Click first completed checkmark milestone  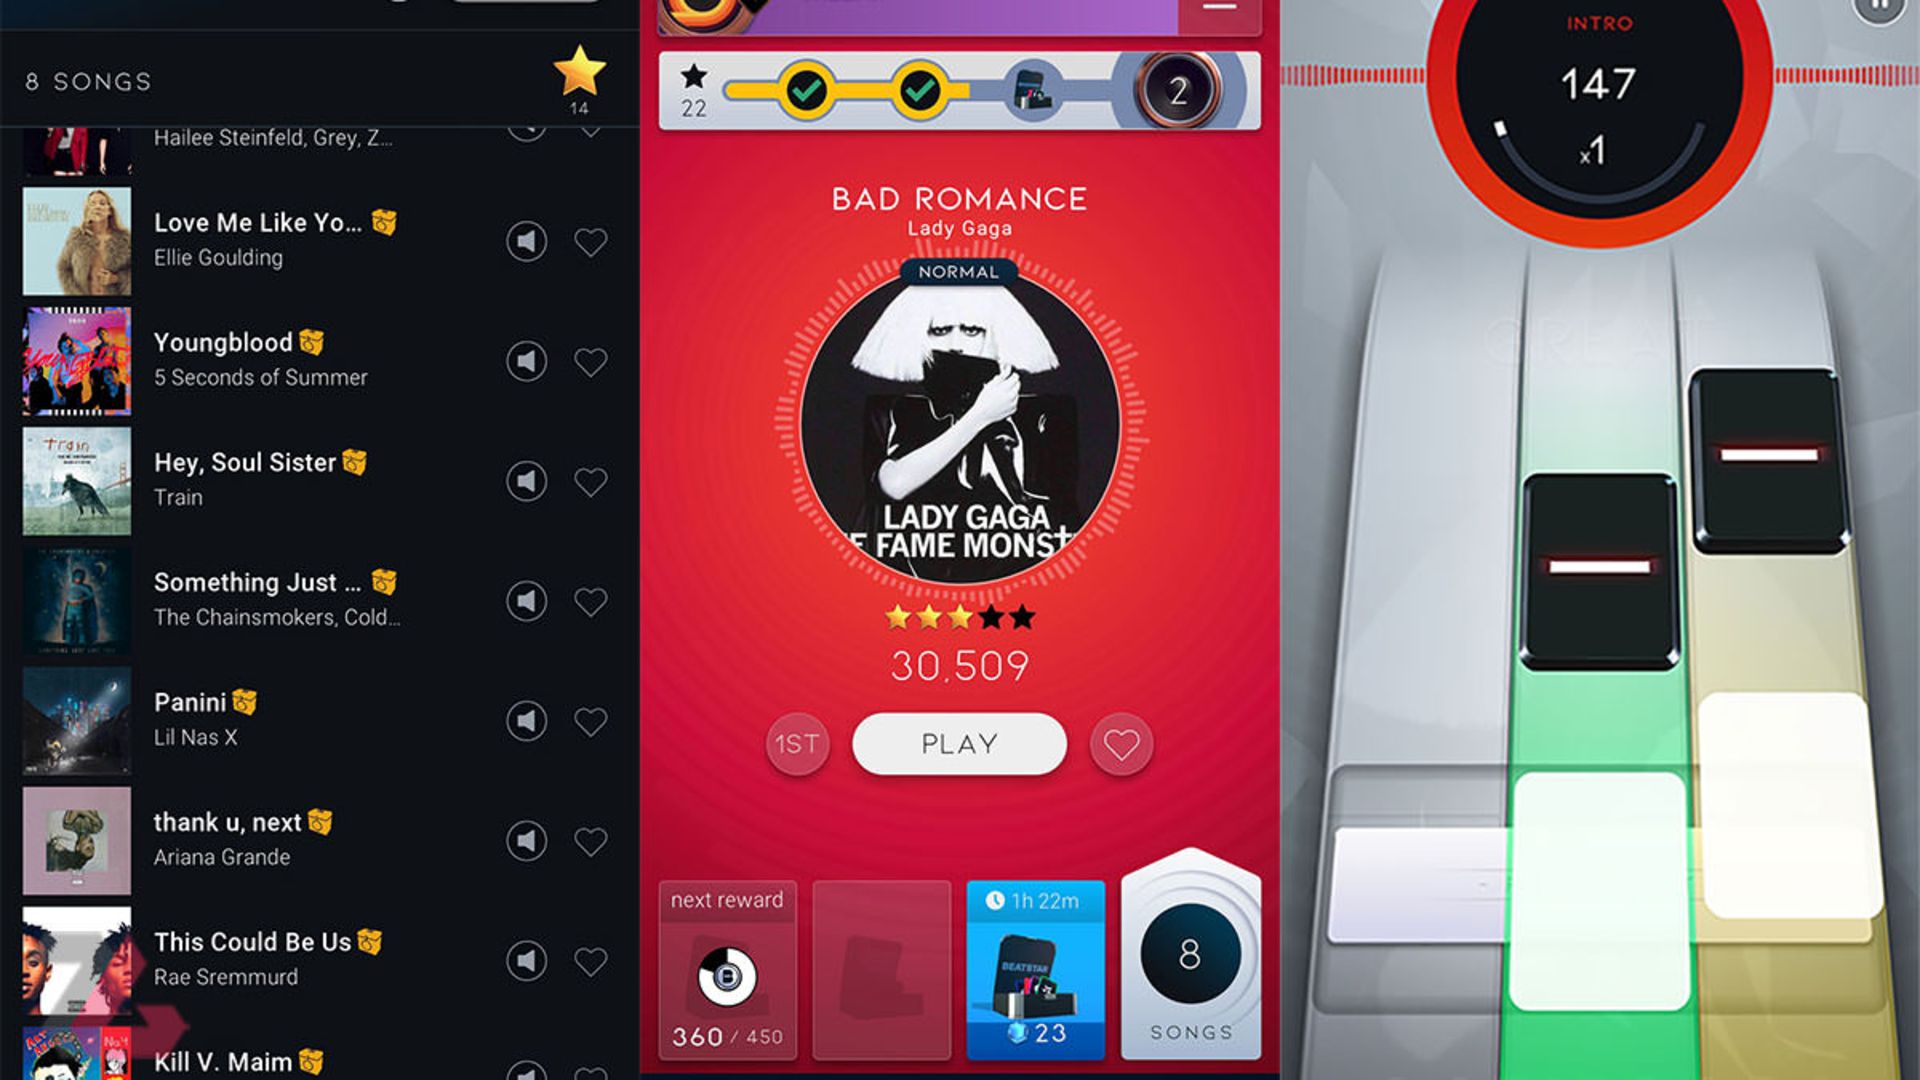[x=806, y=91]
